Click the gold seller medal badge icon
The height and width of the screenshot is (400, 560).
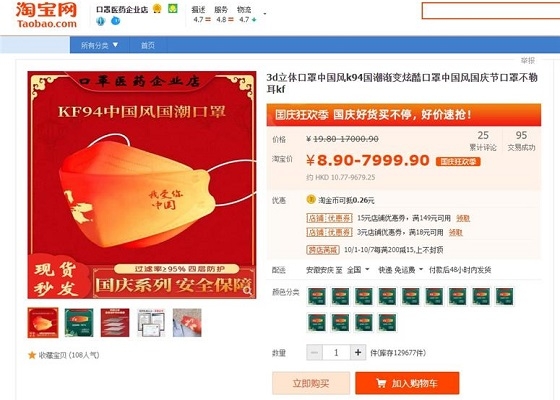(157, 9)
